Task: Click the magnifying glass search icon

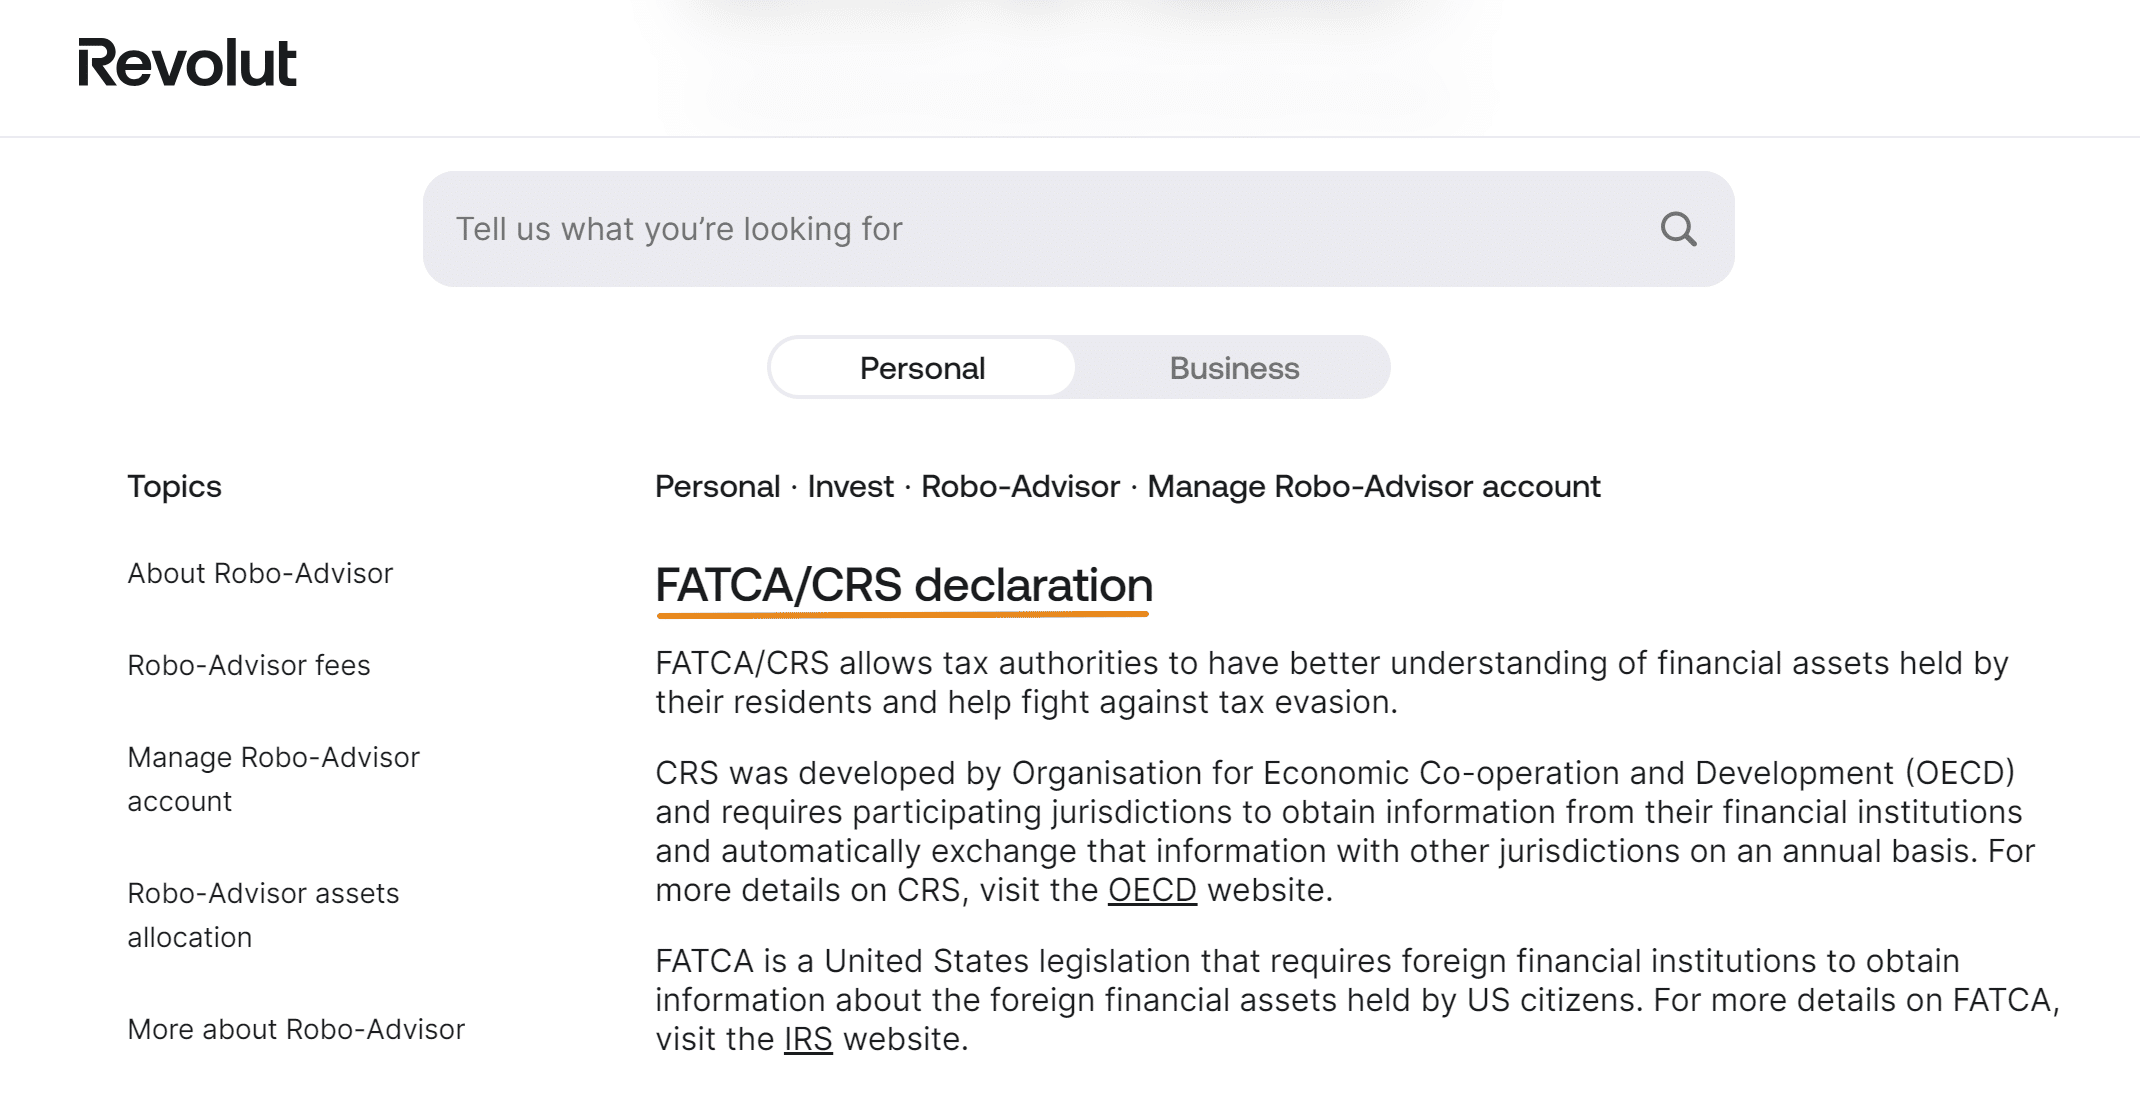Action: click(x=1678, y=229)
